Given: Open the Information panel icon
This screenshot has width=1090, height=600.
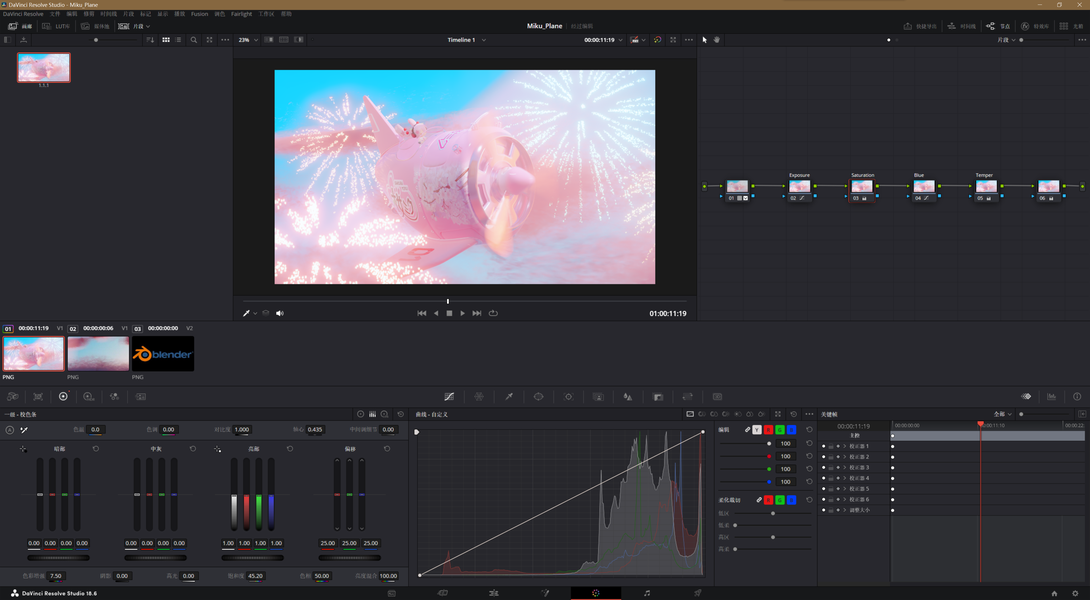Looking at the screenshot, I should [1077, 396].
